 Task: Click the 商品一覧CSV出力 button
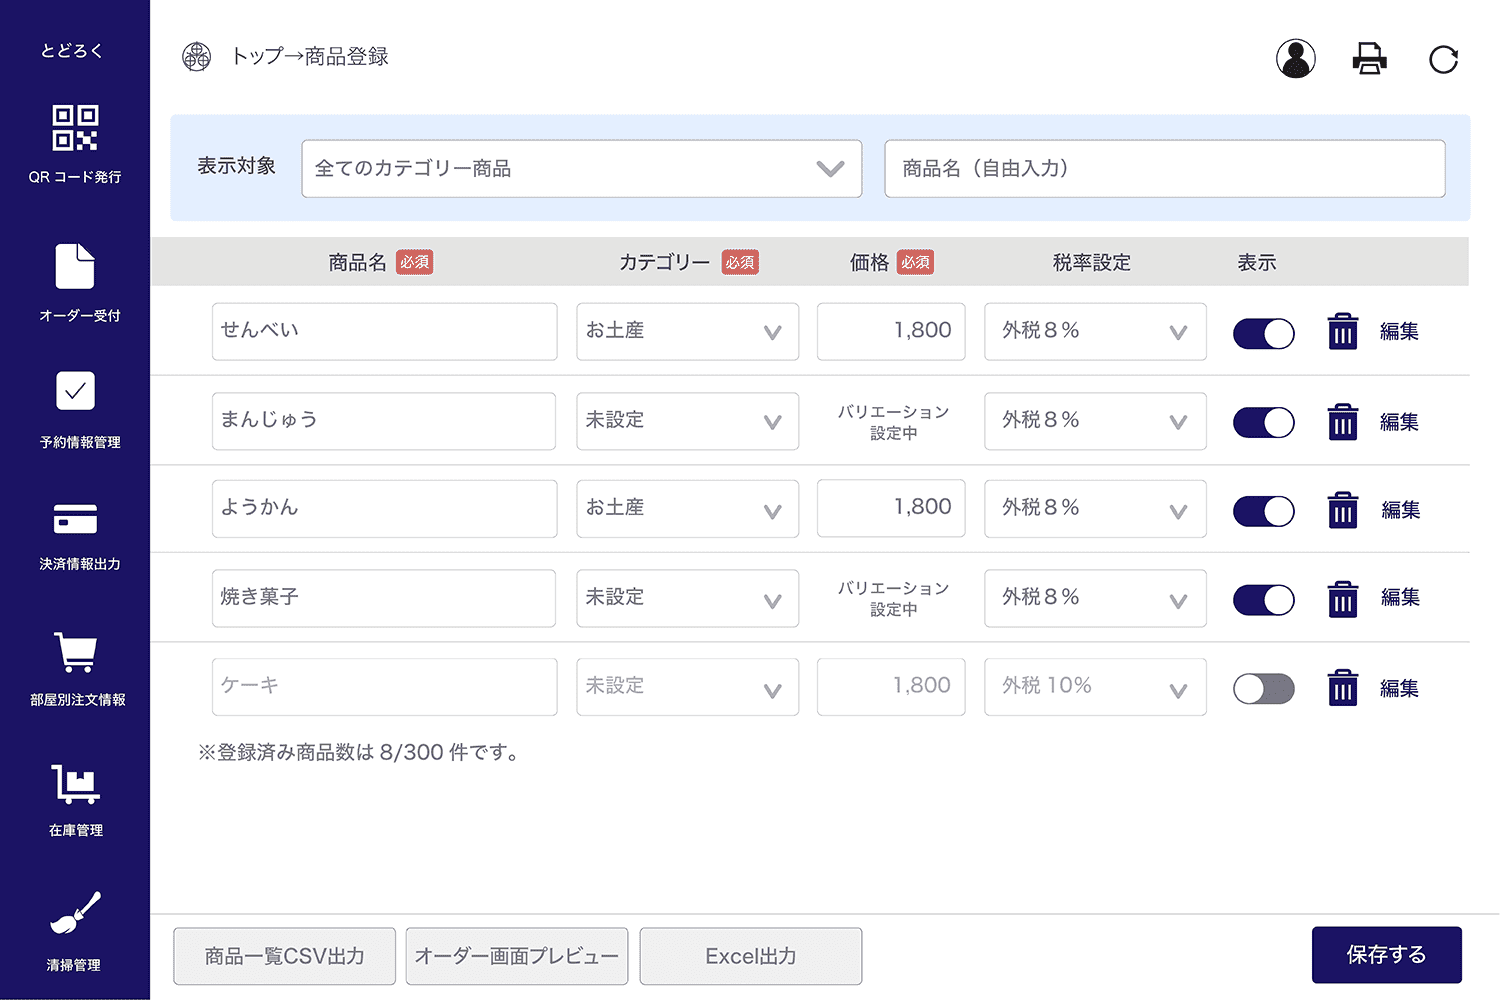284,956
